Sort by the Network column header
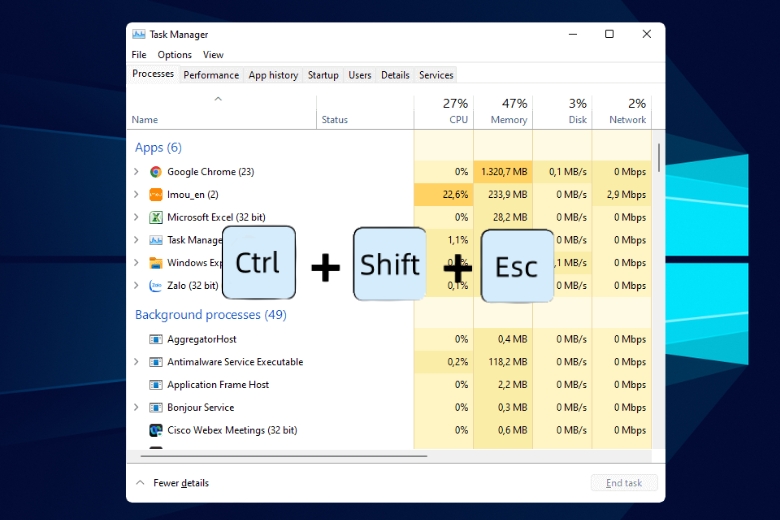 pos(621,112)
